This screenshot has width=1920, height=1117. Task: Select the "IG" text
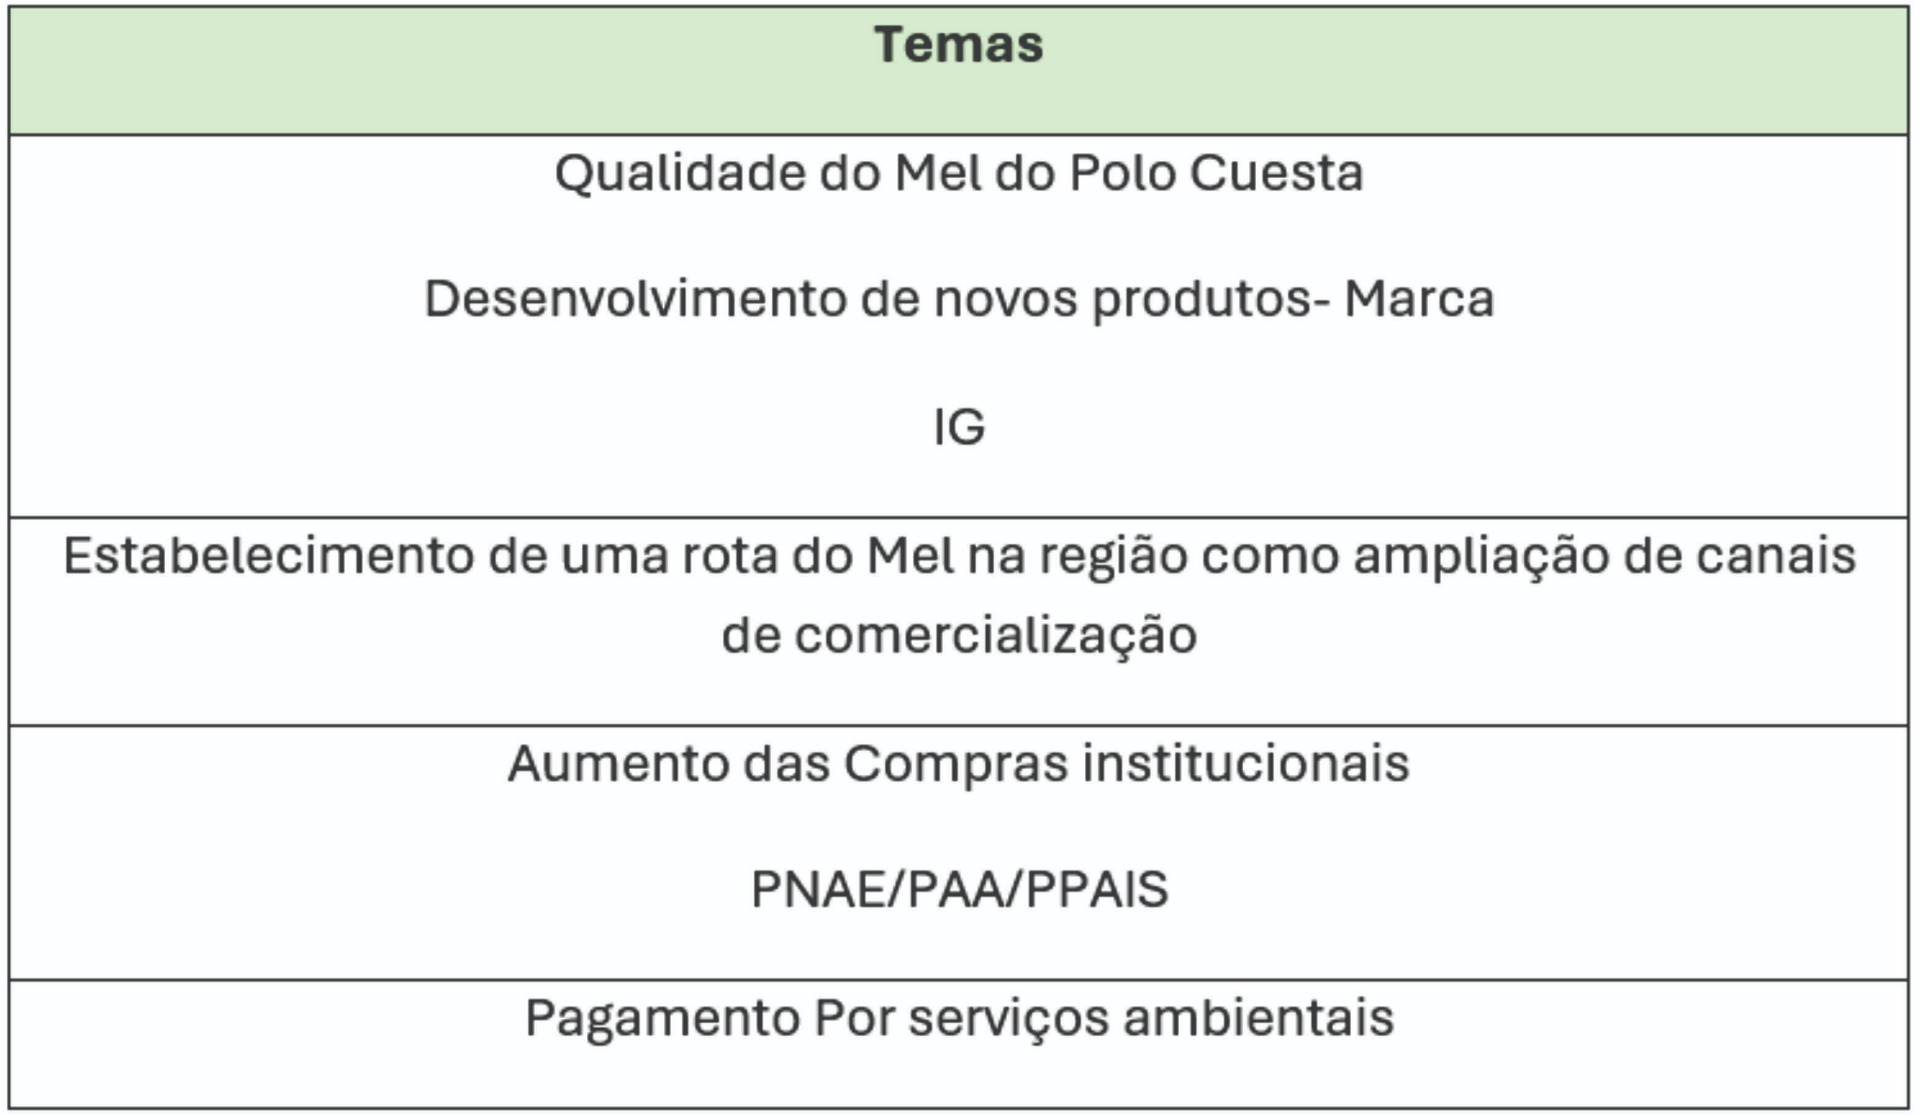point(958,427)
